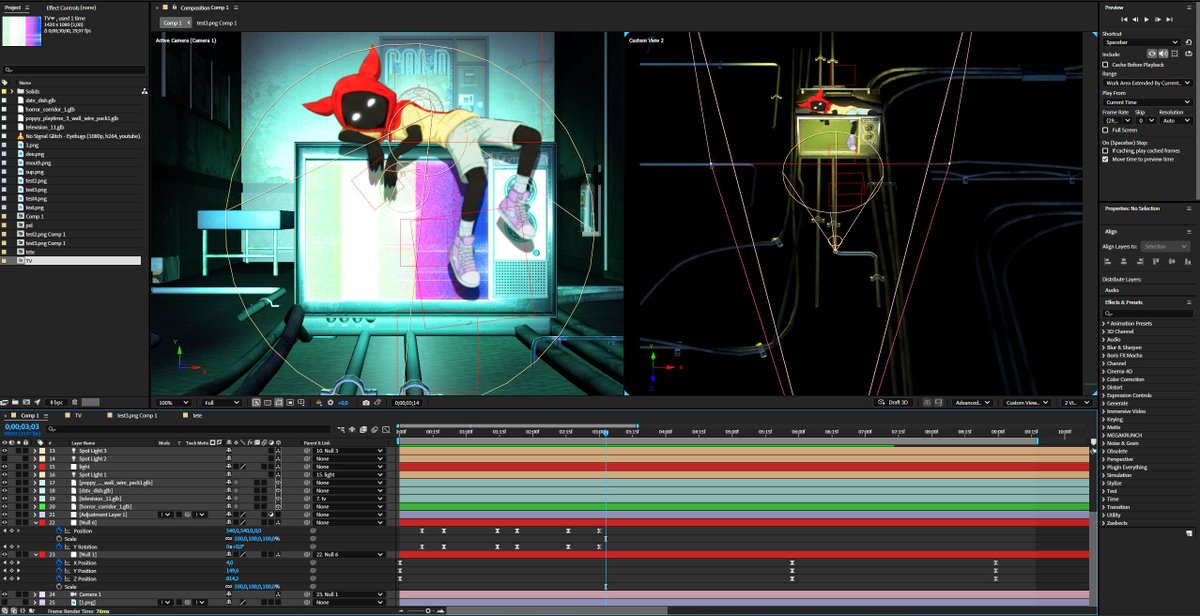Open the new folder icon in Project panel
Viewport: 1200px width, 616px height.
[x=15, y=402]
